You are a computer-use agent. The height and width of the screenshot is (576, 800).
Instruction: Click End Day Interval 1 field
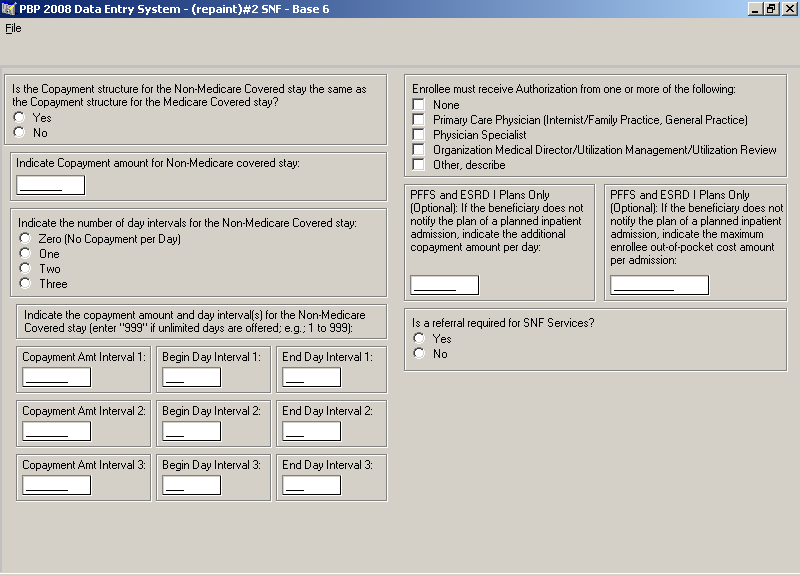pos(312,378)
